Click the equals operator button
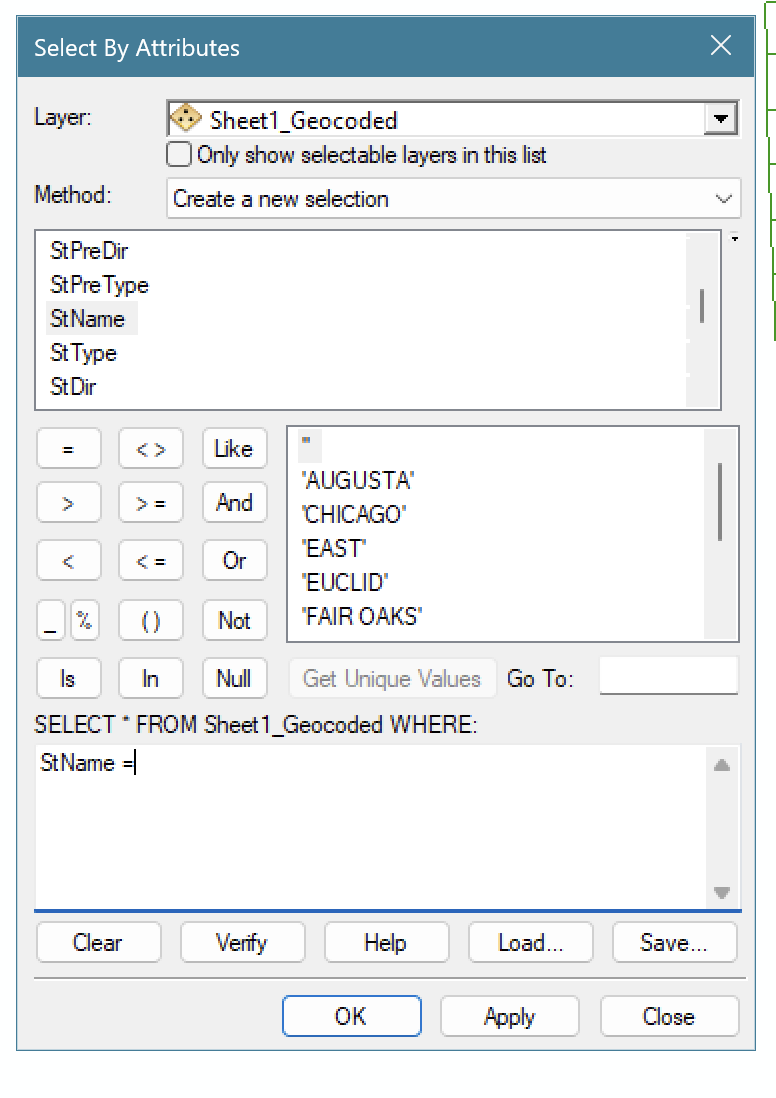 pos(68,450)
